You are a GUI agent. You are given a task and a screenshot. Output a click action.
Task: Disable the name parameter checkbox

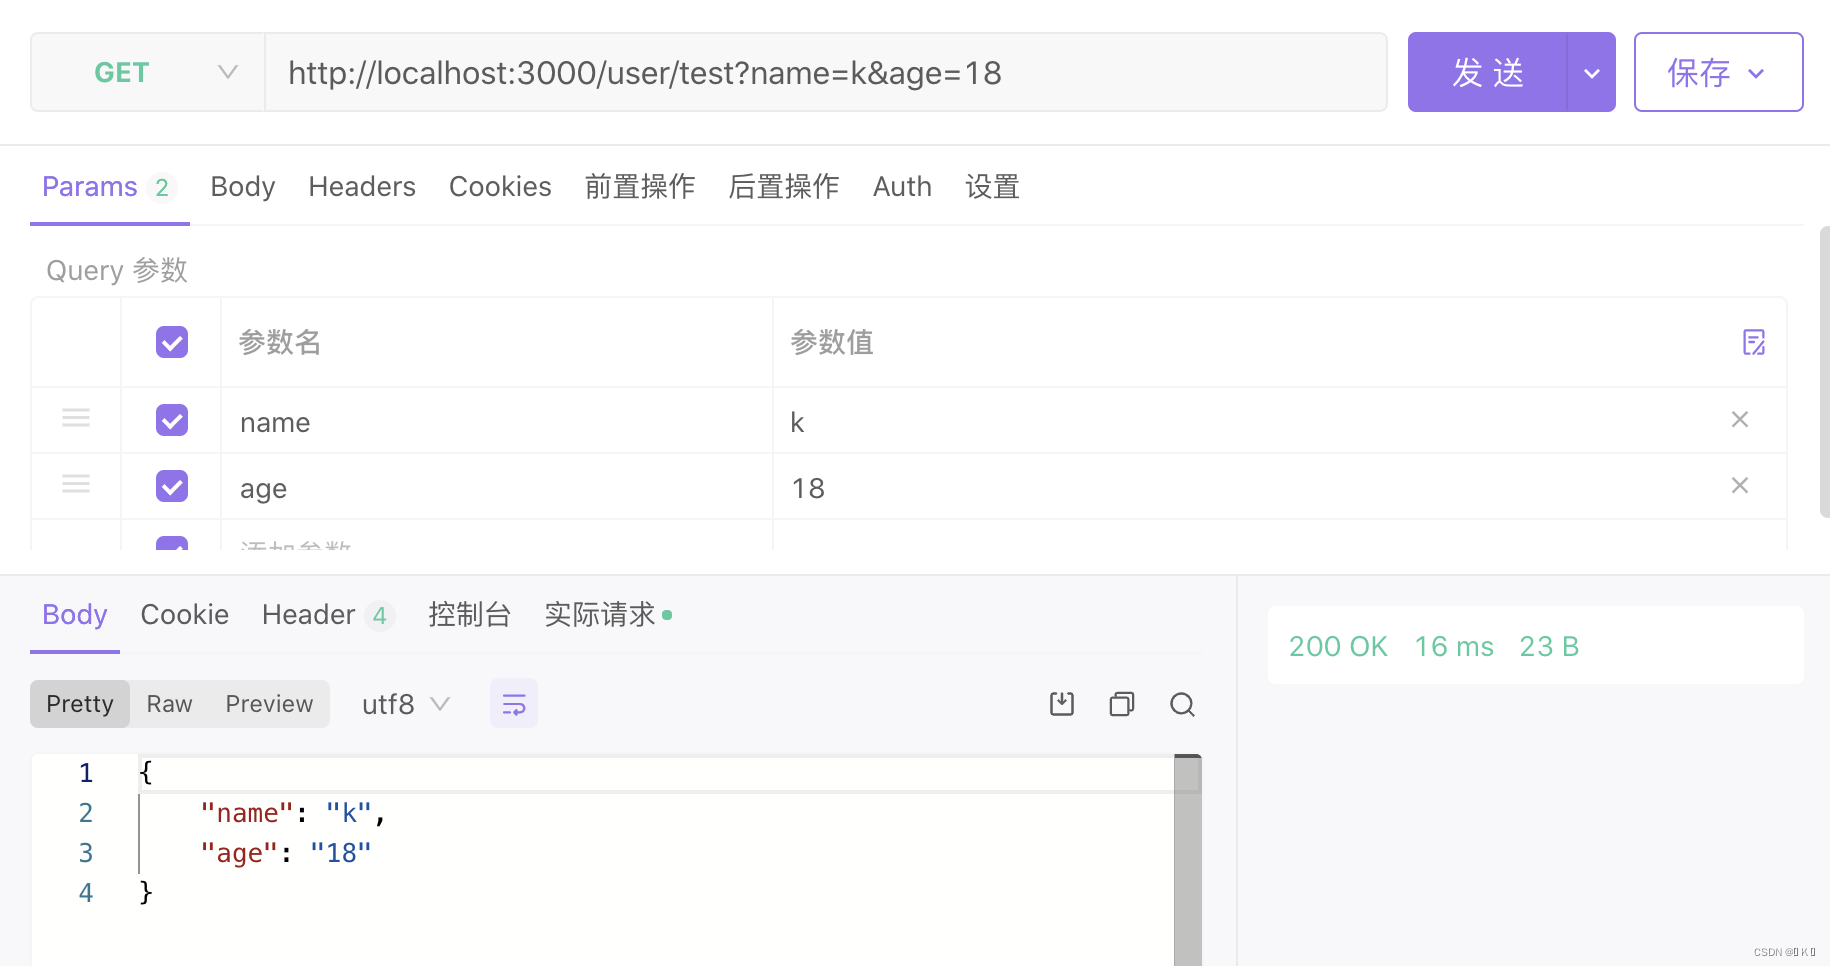pos(171,420)
